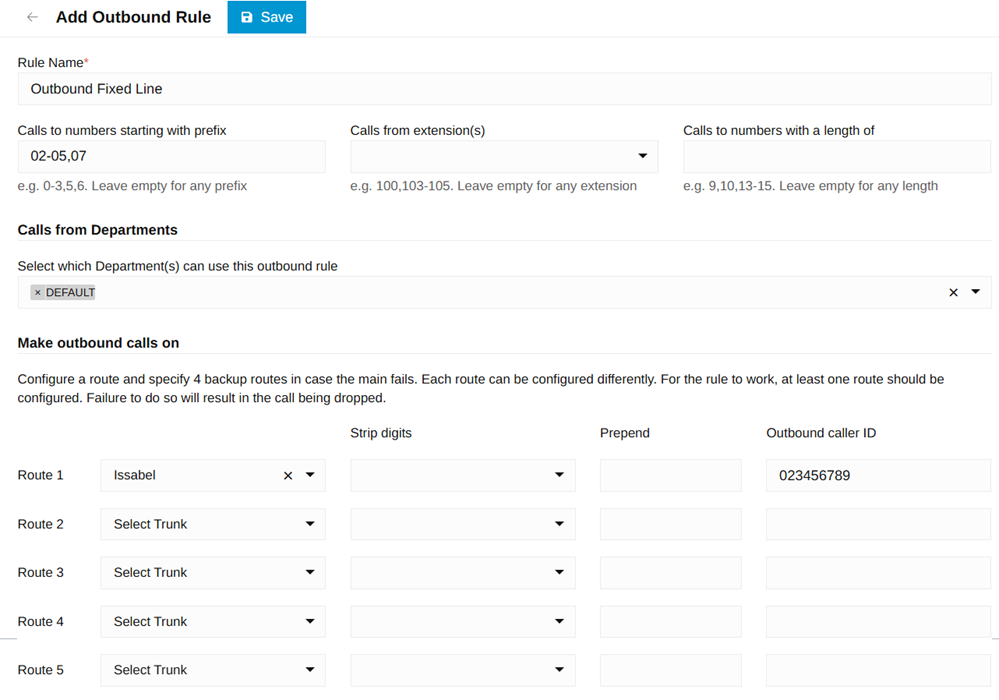Screen dimensions: 999x700
Task: Edit the Rule Name field
Action: (x=504, y=89)
